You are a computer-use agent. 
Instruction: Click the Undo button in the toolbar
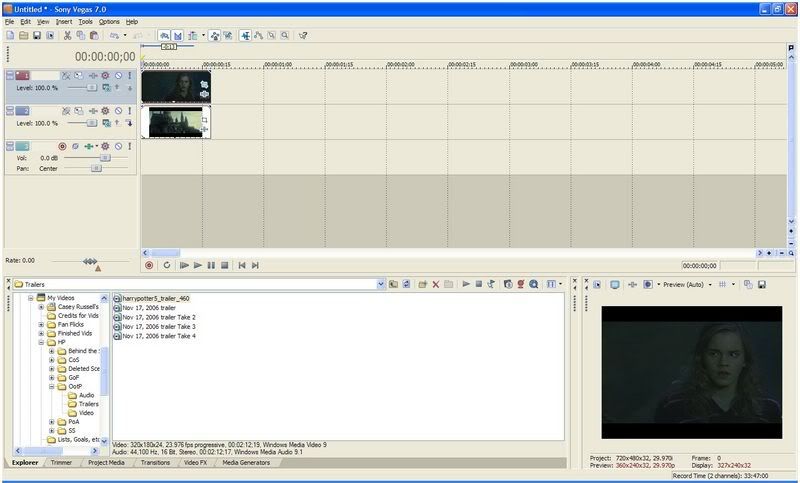click(114, 35)
